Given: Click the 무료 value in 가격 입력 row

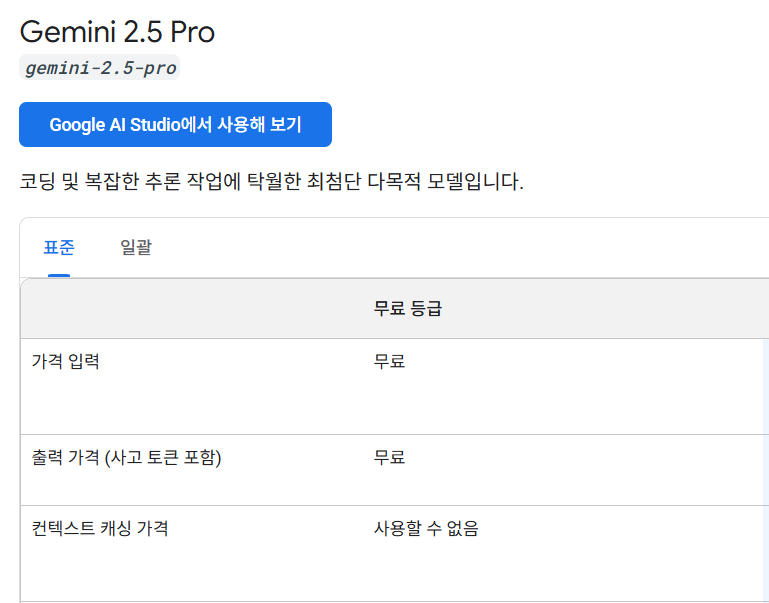Looking at the screenshot, I should click(389, 362).
